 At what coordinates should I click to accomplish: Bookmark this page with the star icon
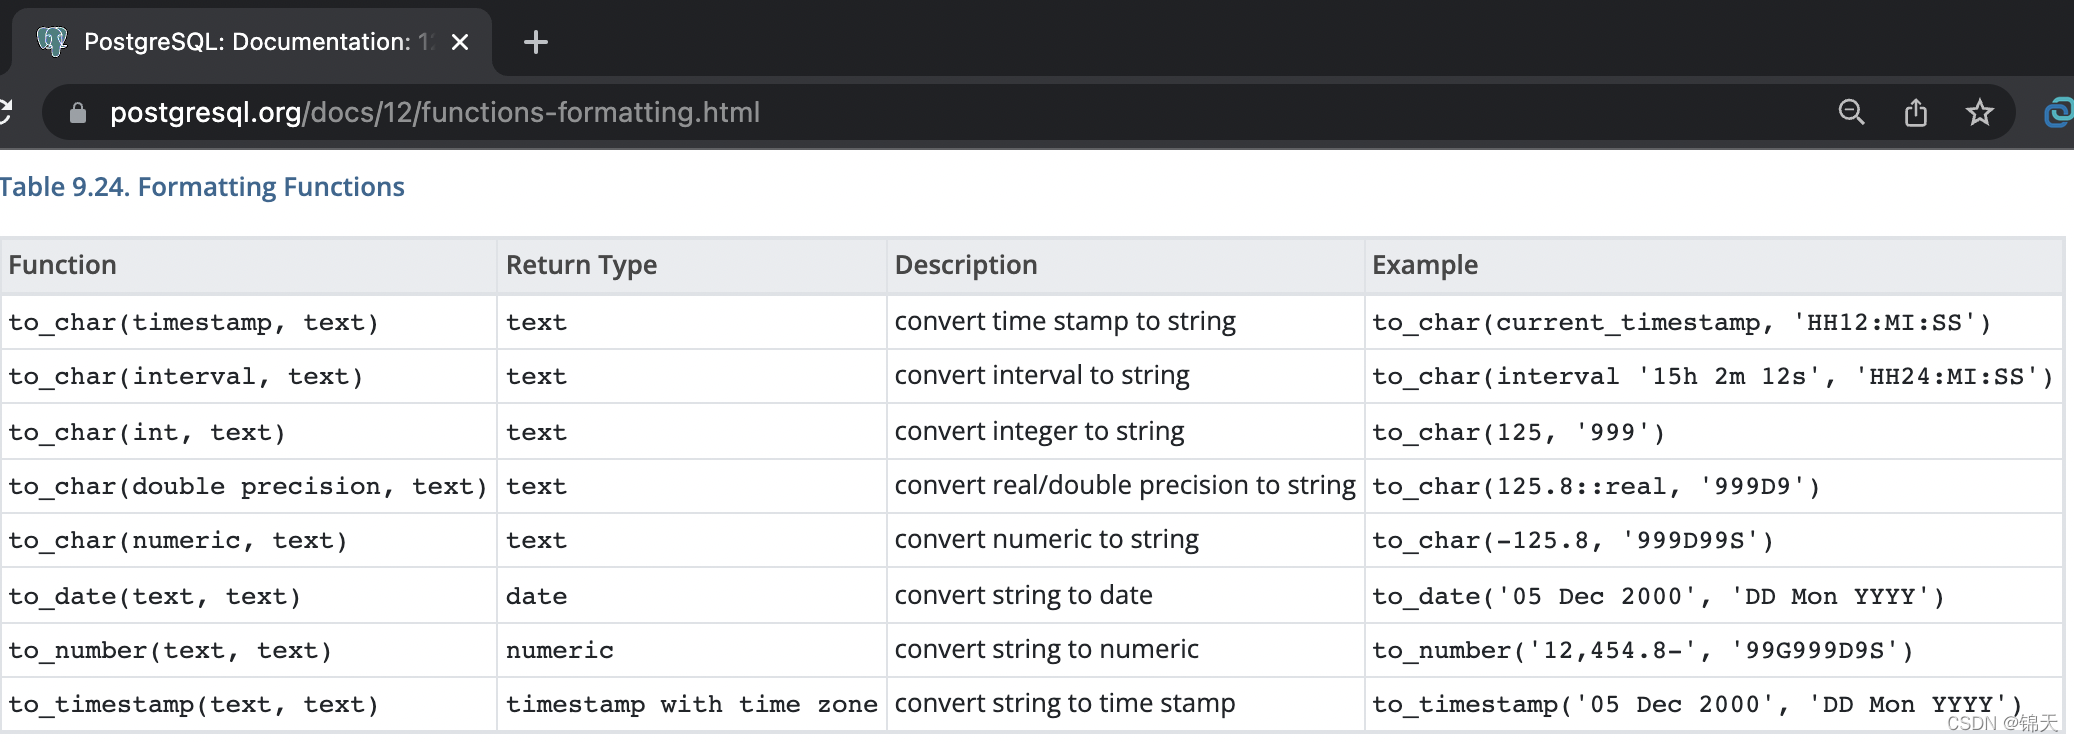[1980, 112]
